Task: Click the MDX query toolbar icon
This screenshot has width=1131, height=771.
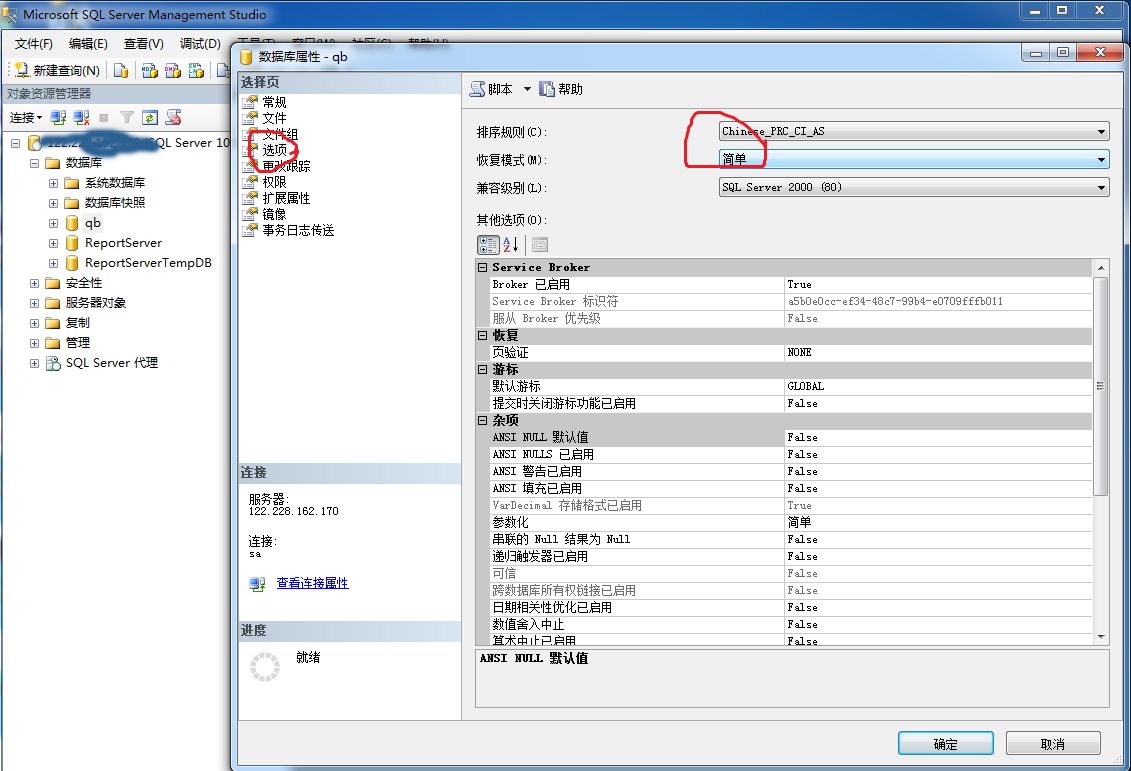Action: 149,70
